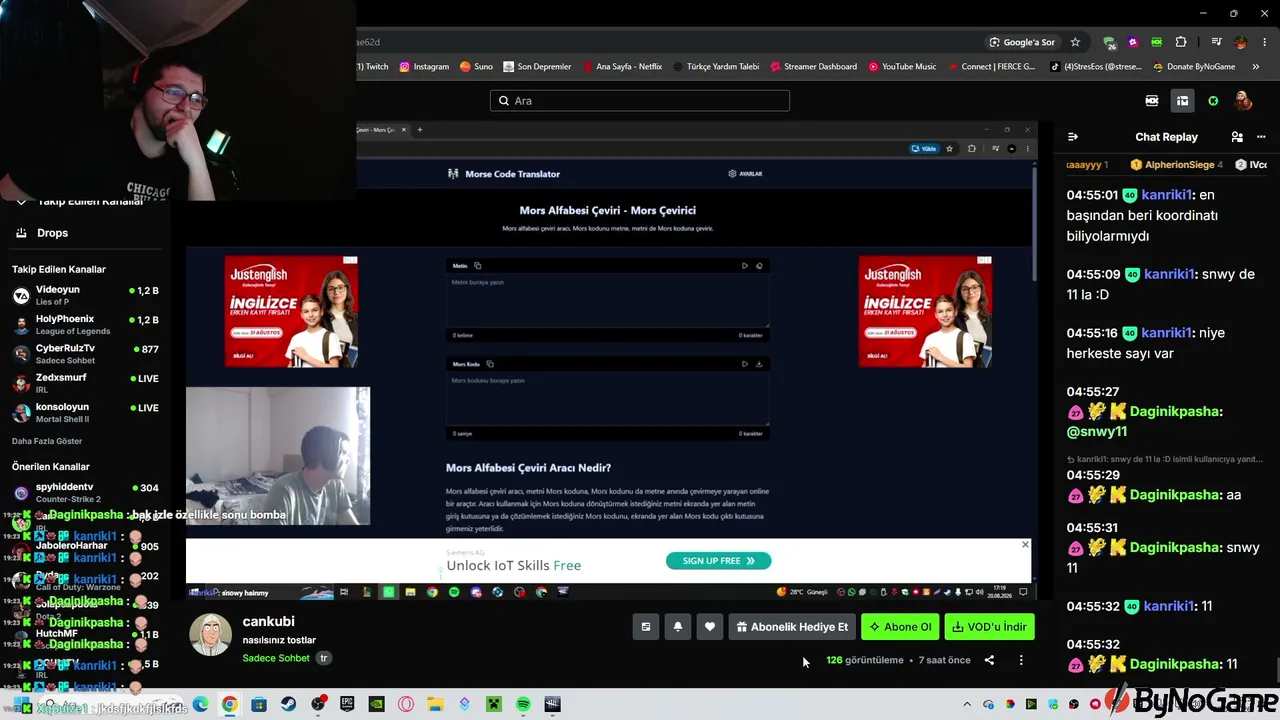Image resolution: width=1280 pixels, height=720 pixels.
Task: Click the Abonelik Hediye Et button
Action: click(x=792, y=627)
